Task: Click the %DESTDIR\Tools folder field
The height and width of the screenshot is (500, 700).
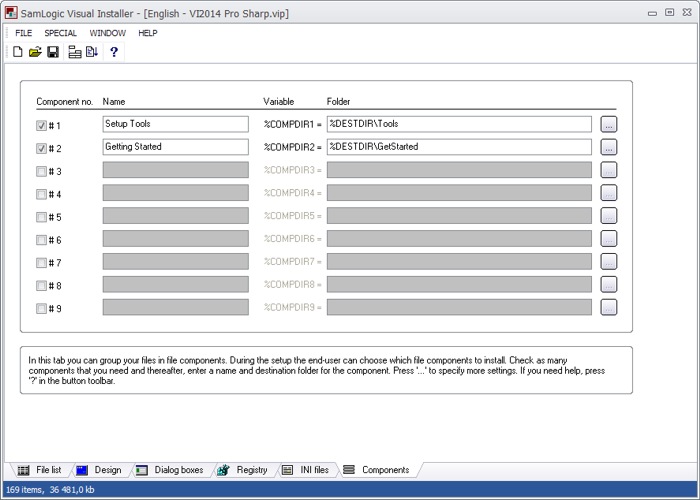Action: click(459, 124)
